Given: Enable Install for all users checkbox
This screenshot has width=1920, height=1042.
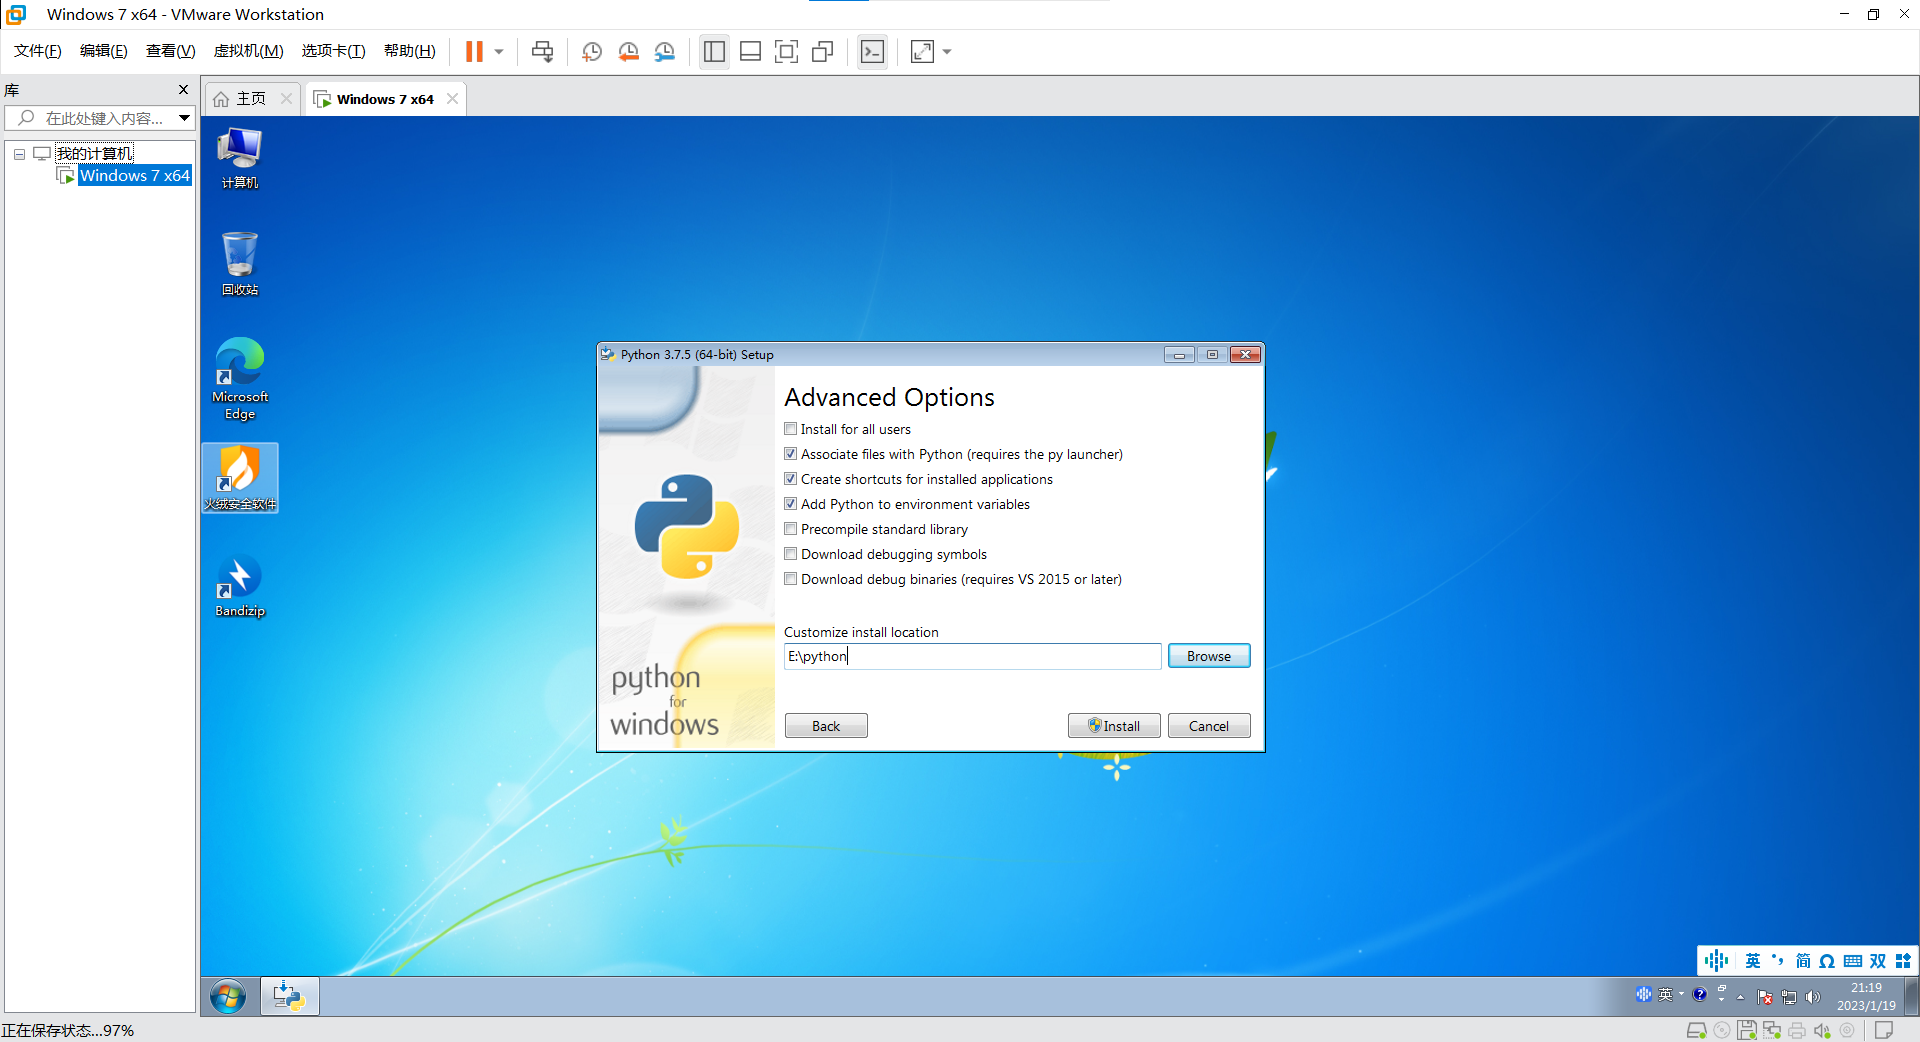Looking at the screenshot, I should click(791, 429).
